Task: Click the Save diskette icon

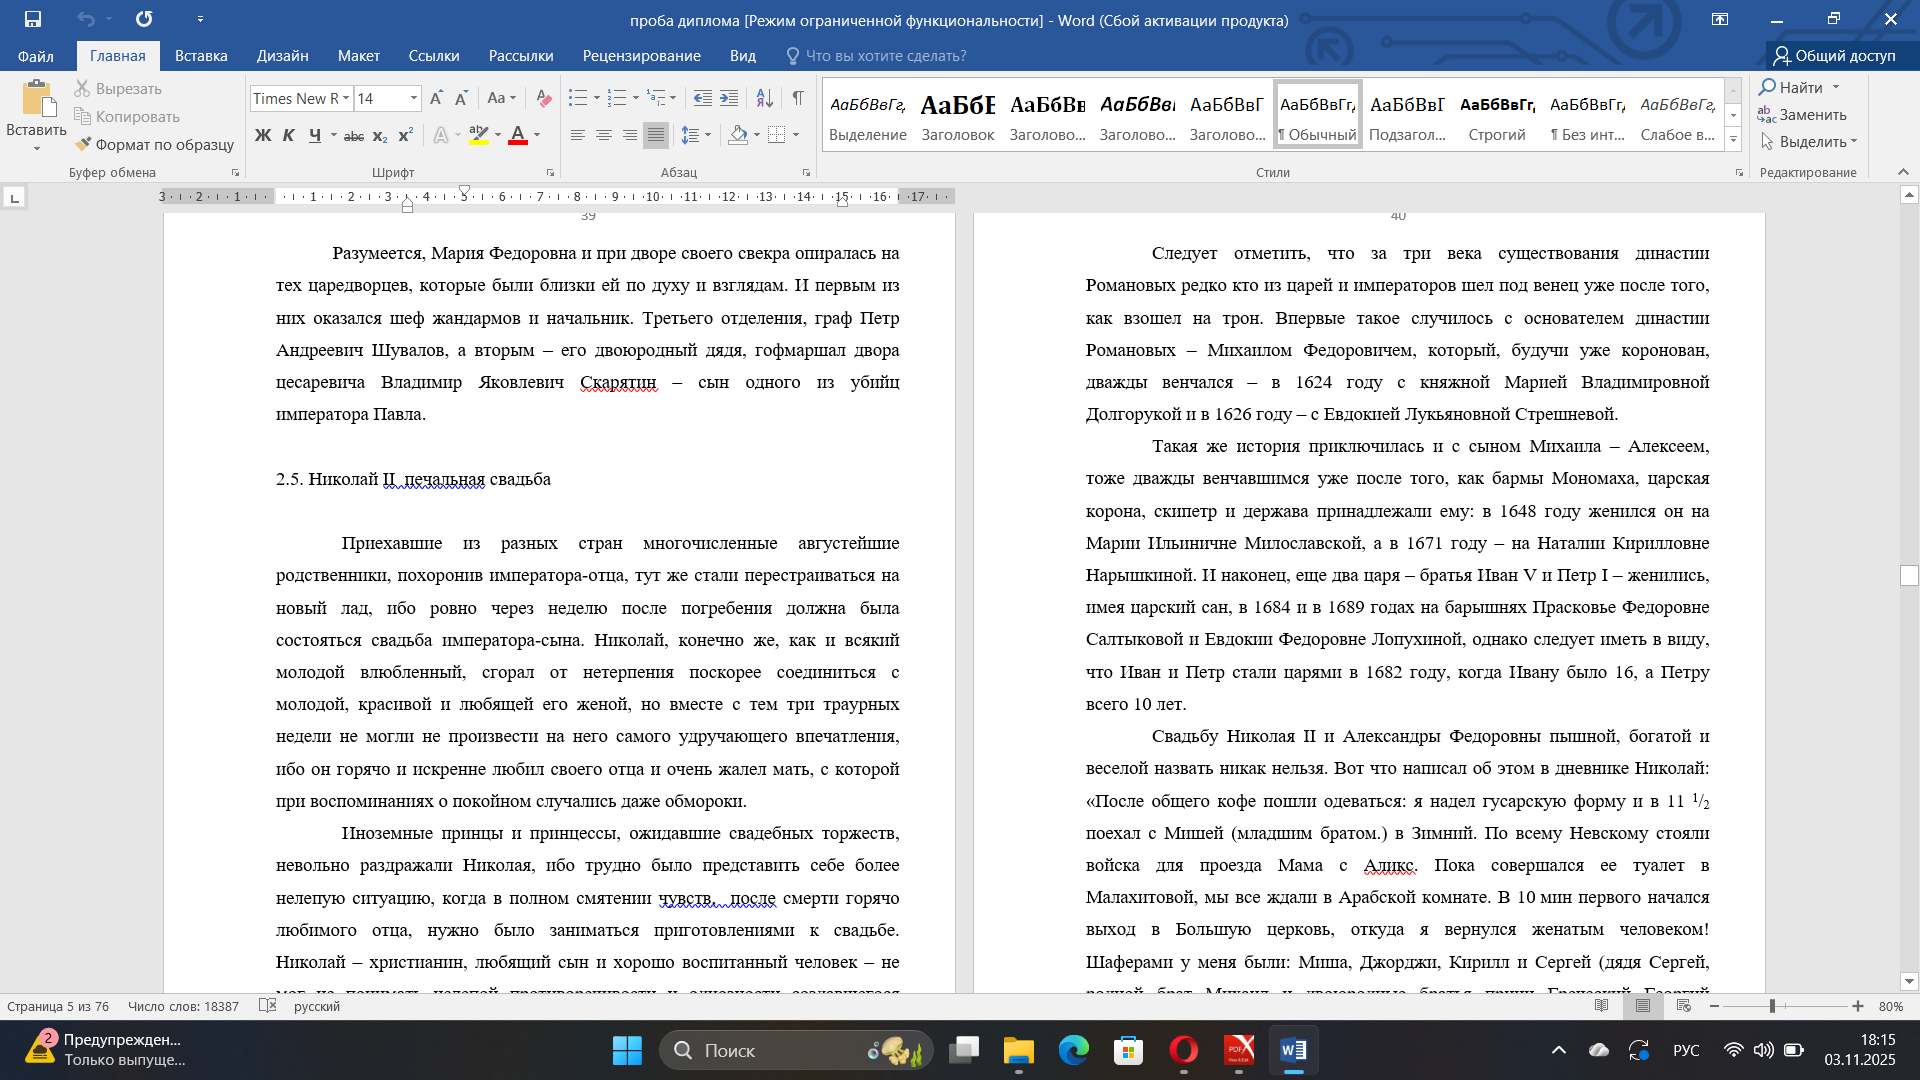Action: (33, 19)
